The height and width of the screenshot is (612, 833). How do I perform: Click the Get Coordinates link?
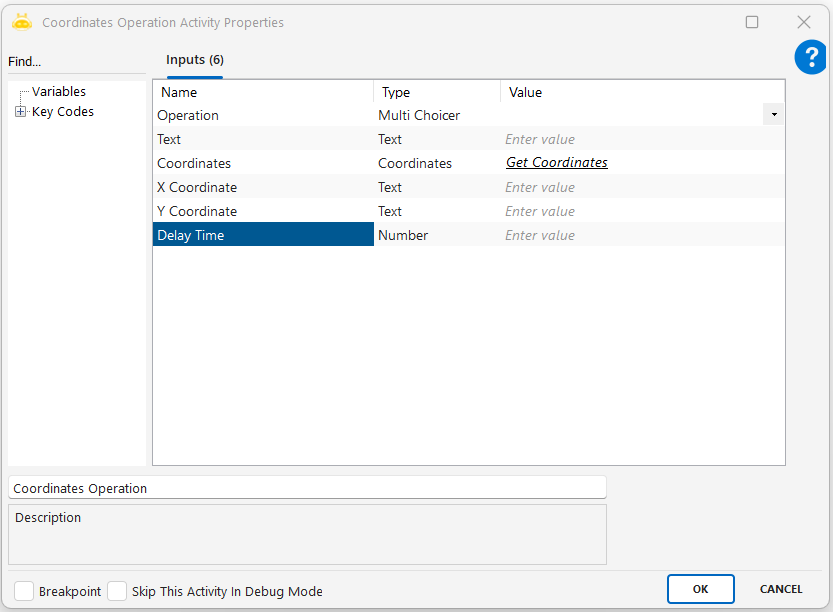[556, 163]
